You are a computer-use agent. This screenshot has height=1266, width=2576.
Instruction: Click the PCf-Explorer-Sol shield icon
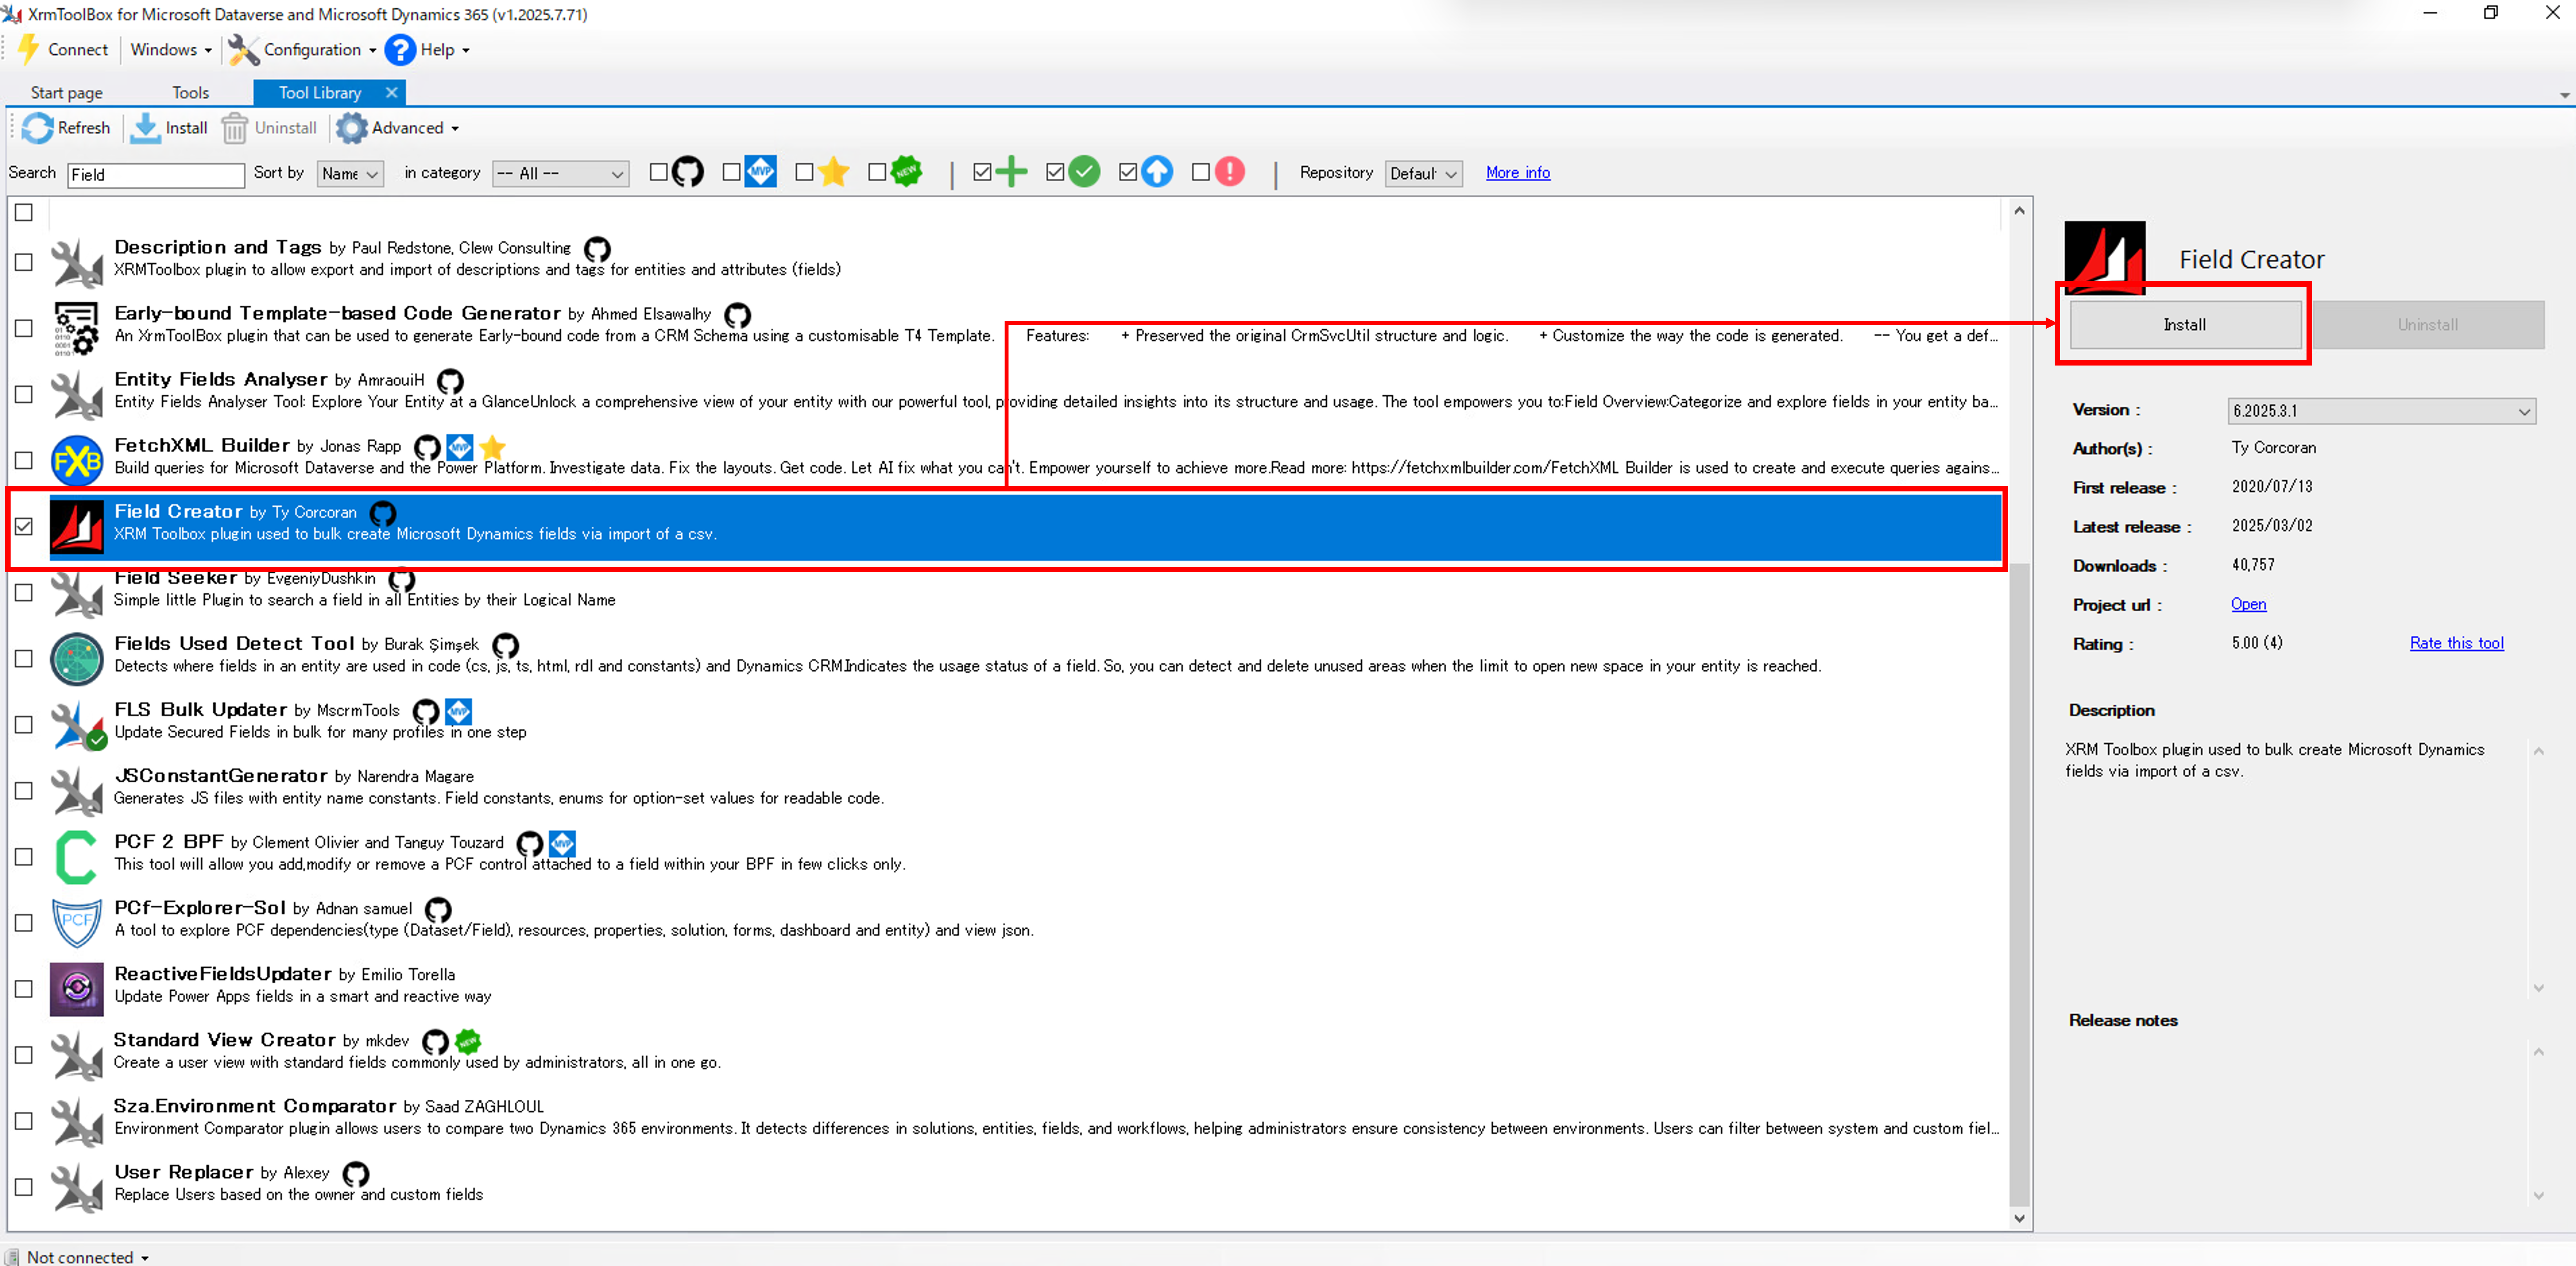coord(77,923)
